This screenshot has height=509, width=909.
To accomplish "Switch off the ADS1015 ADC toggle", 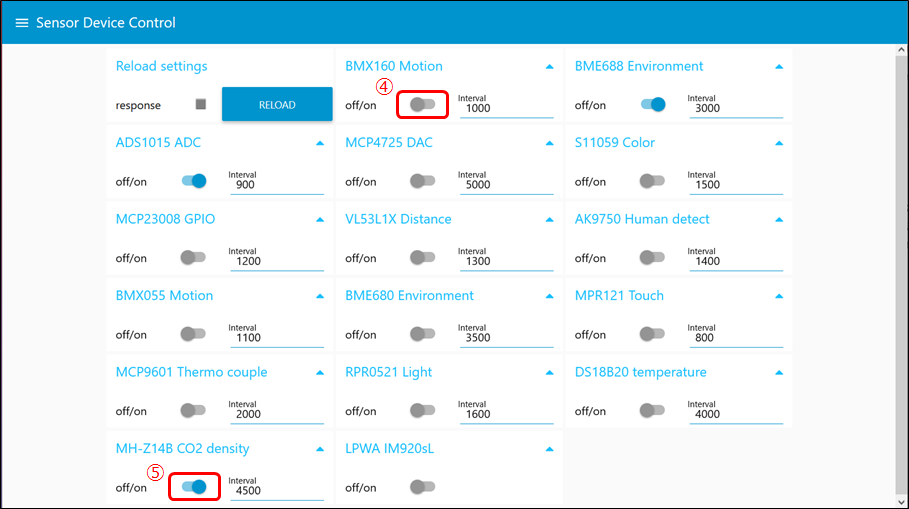I will coord(193,181).
